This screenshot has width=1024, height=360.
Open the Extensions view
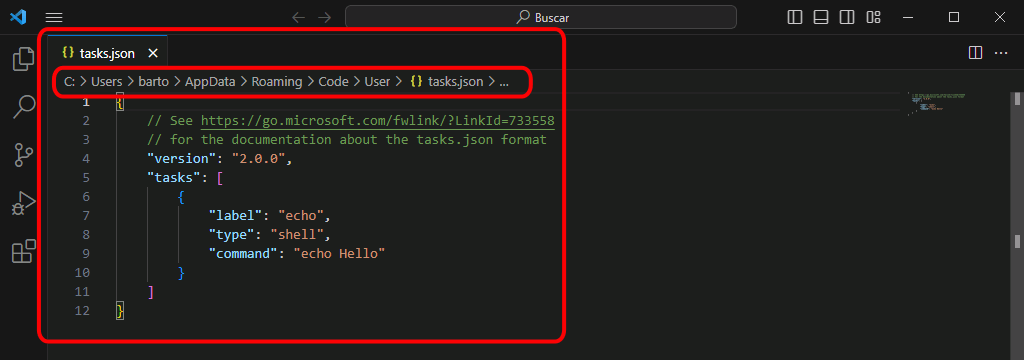(x=24, y=252)
